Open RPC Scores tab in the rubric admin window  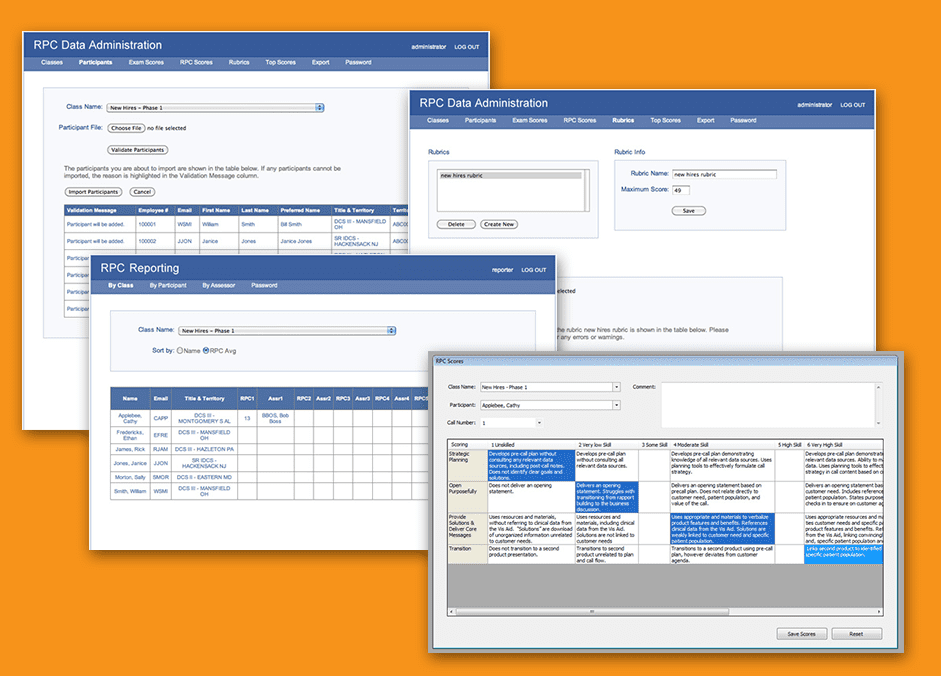(580, 121)
